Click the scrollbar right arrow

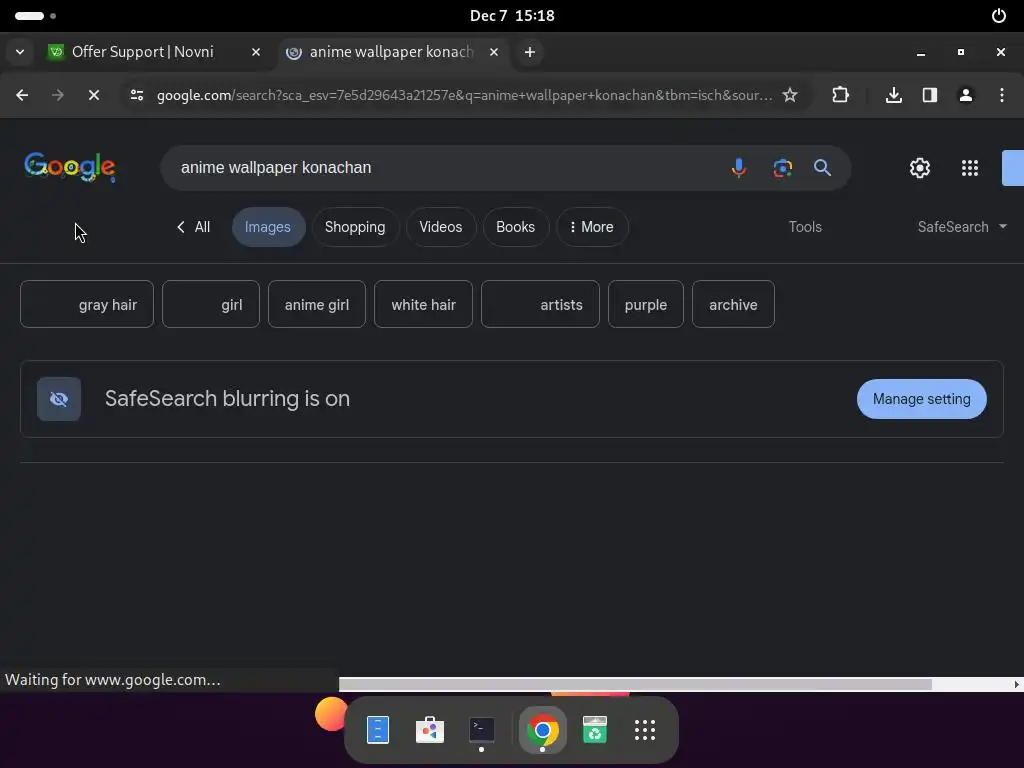point(1016,684)
